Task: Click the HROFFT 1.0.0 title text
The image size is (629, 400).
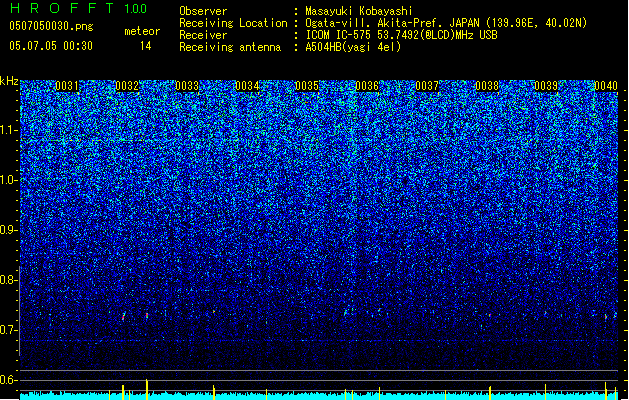Action: (79, 8)
